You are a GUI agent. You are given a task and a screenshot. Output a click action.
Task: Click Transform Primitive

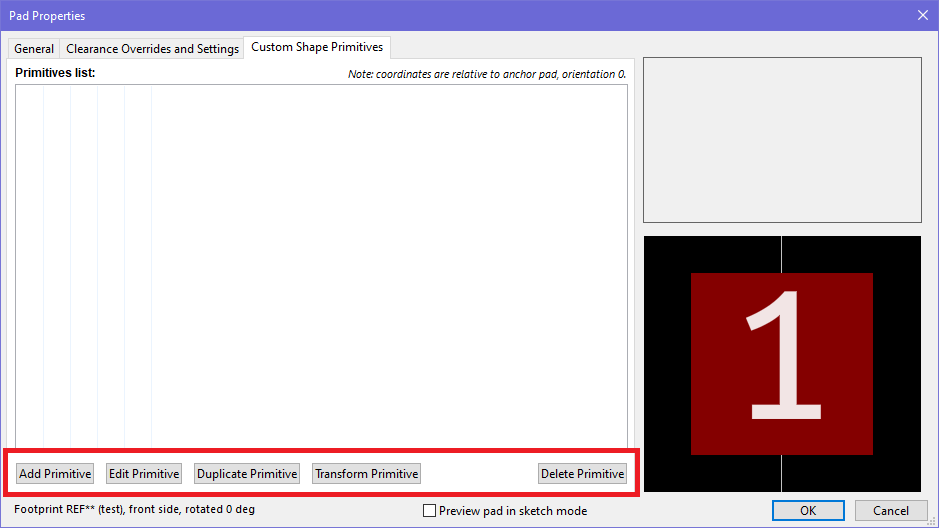[366, 474]
